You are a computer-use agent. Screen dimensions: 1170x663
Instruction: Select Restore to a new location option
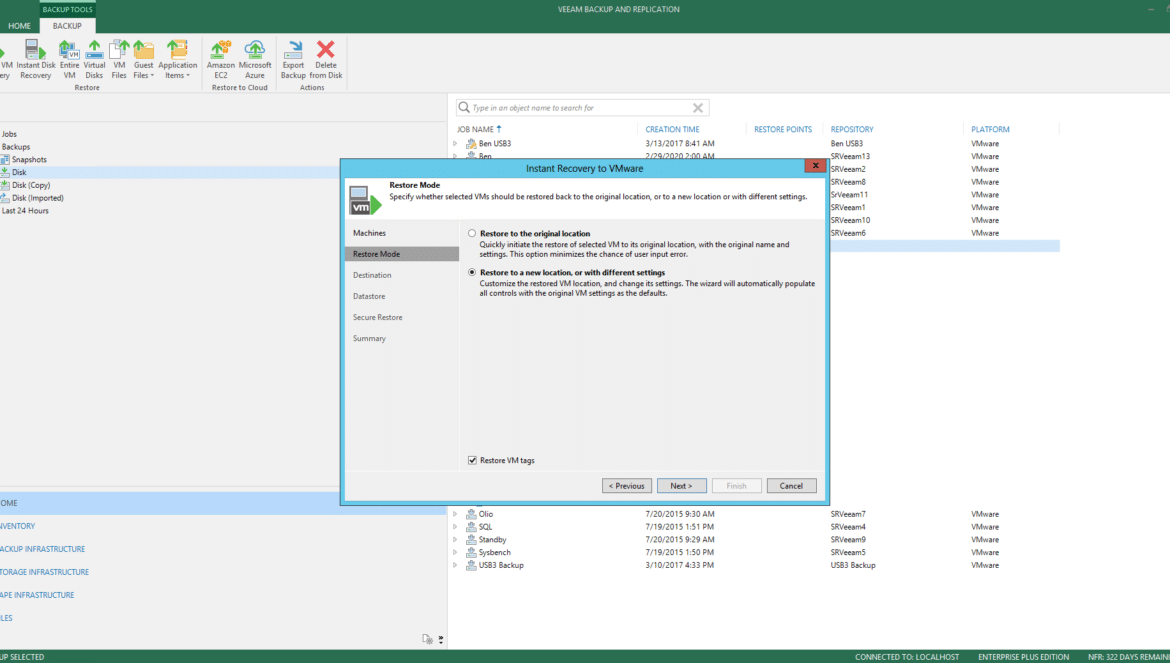[x=472, y=272]
